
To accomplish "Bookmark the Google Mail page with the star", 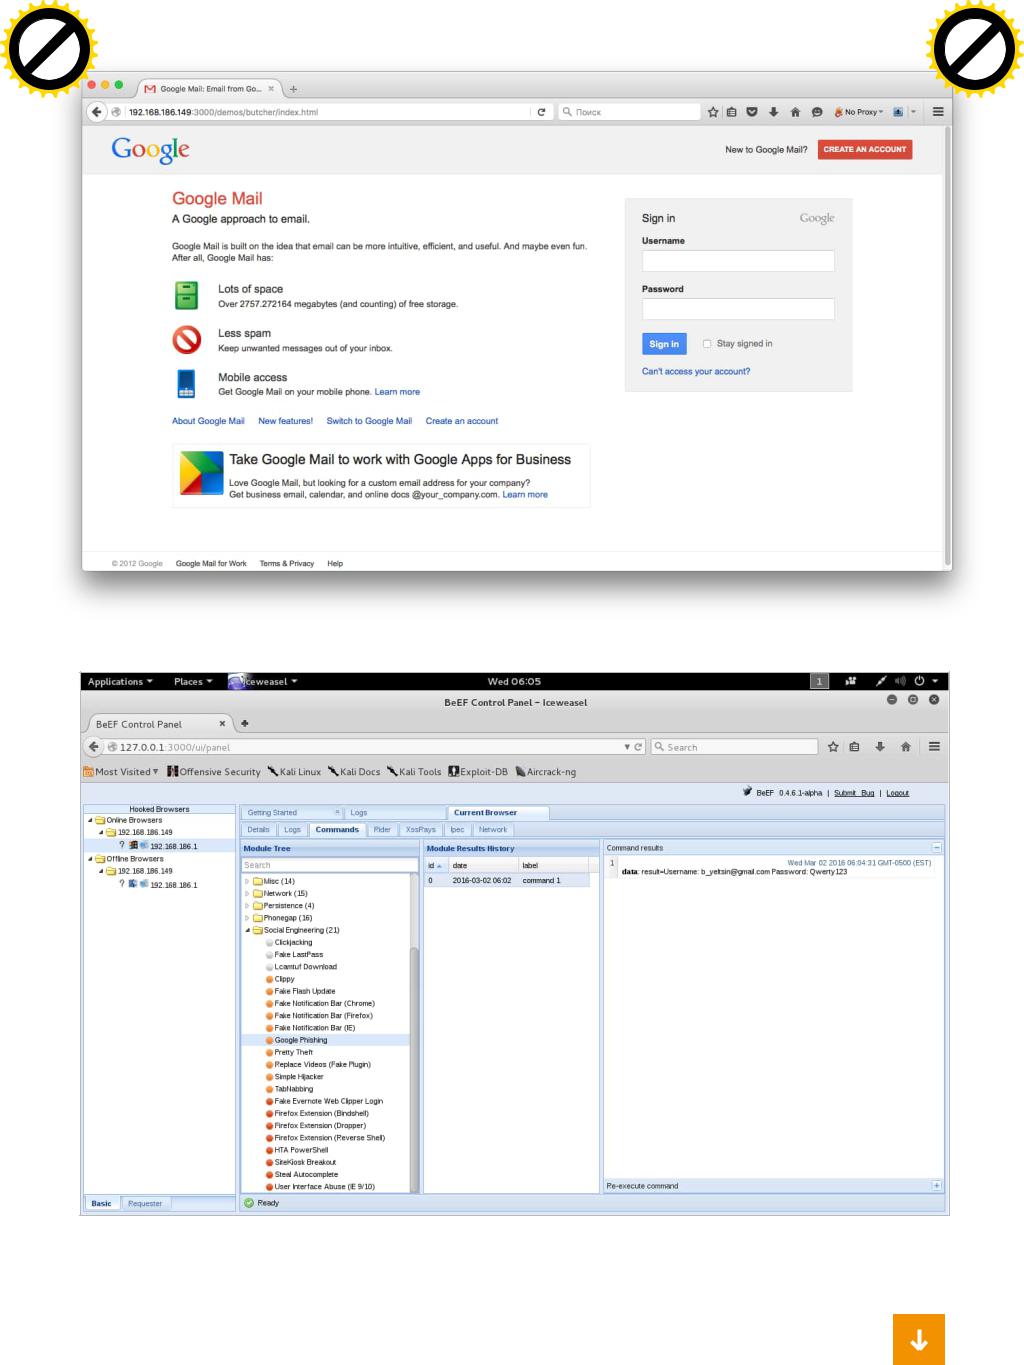I will click(x=713, y=112).
